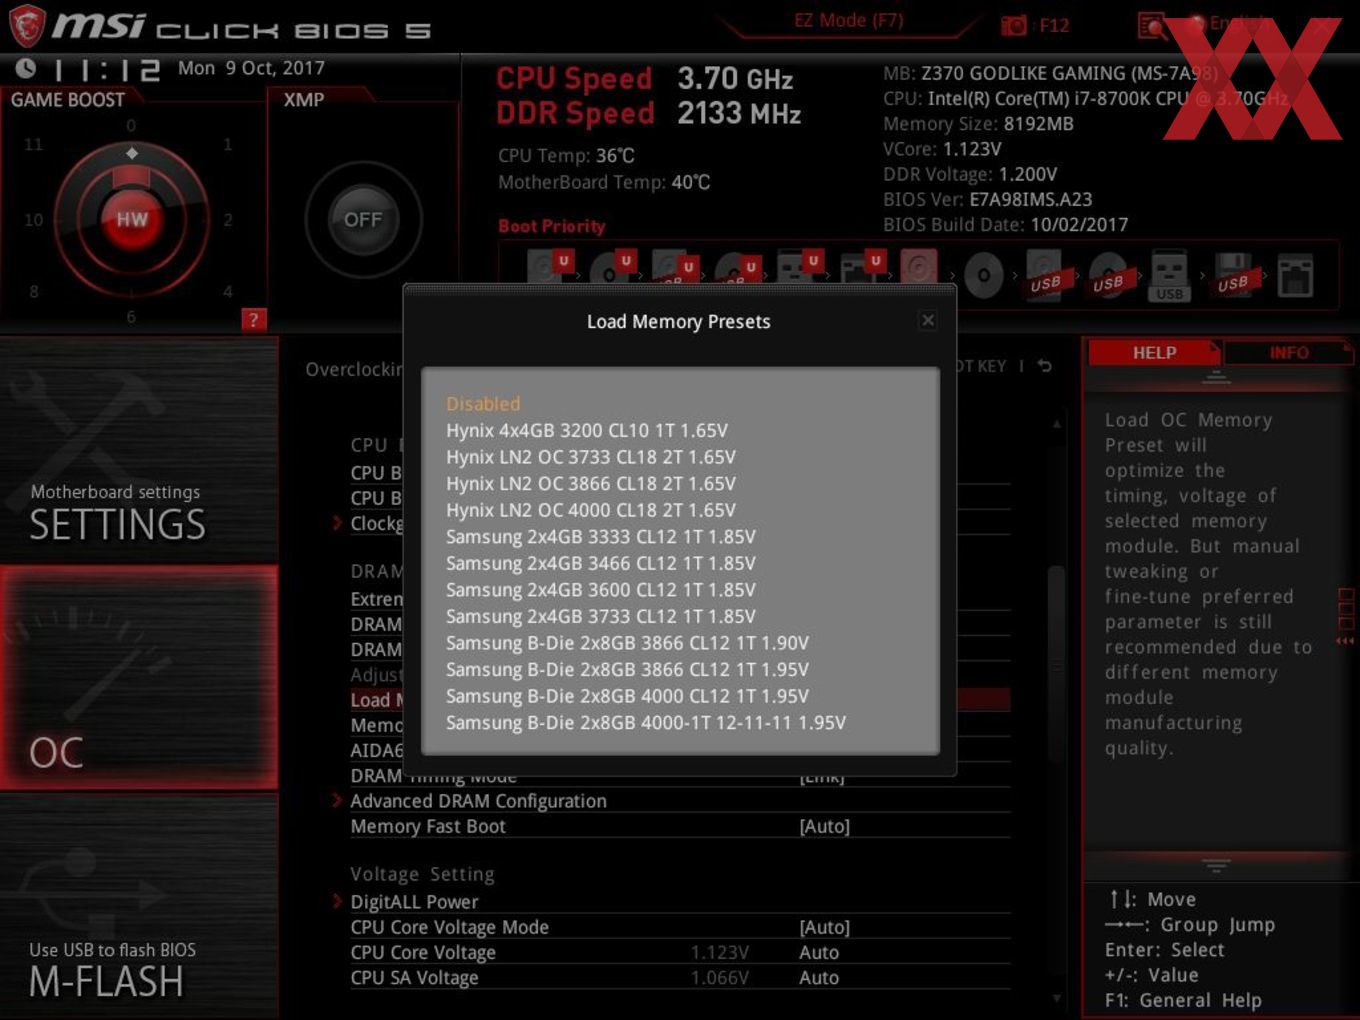Viewport: 1360px width, 1020px height.
Task: Click the Mon 9 Oct, 2017 date
Action: tap(251, 68)
